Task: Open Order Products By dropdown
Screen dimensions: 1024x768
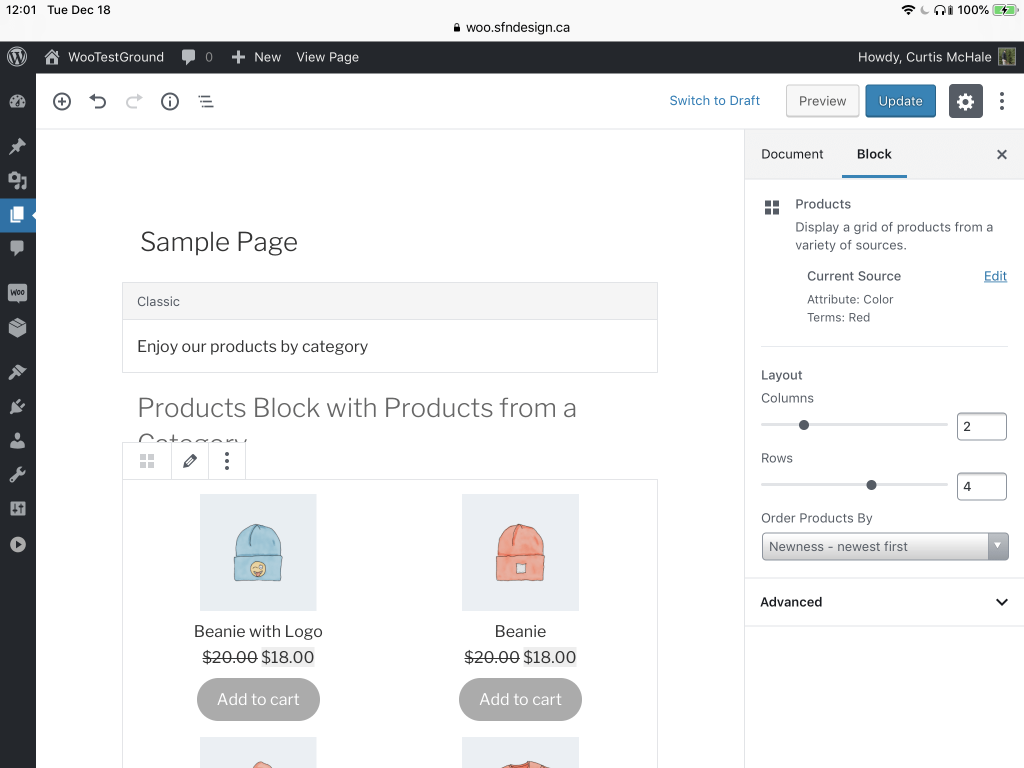Action: pos(884,547)
